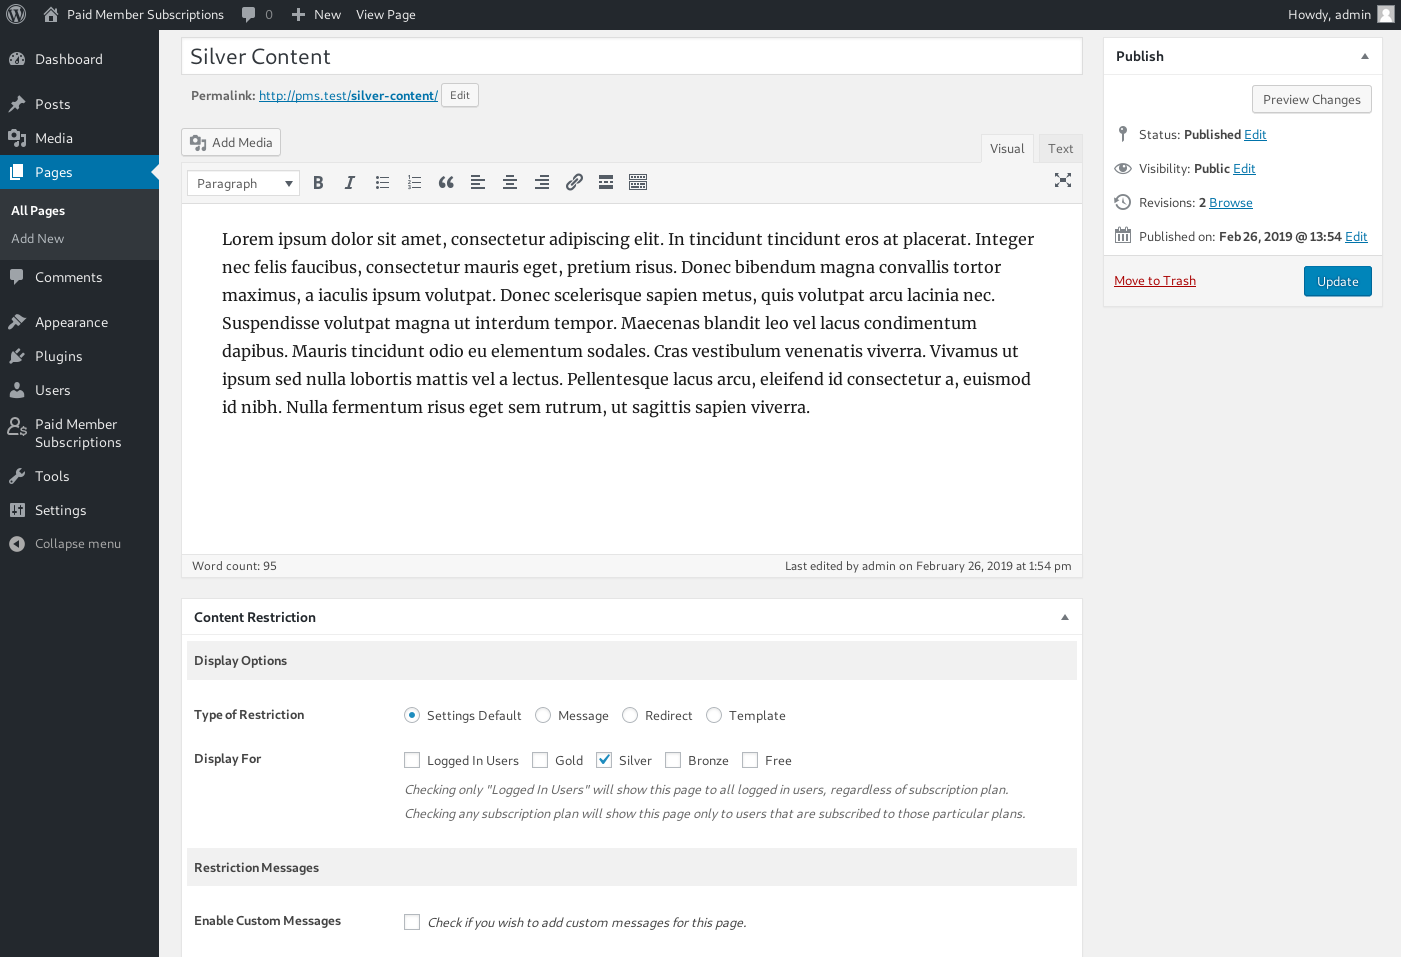Screen dimensions: 1401x957
Task: Click in the Silver Content title field
Action: click(631, 57)
